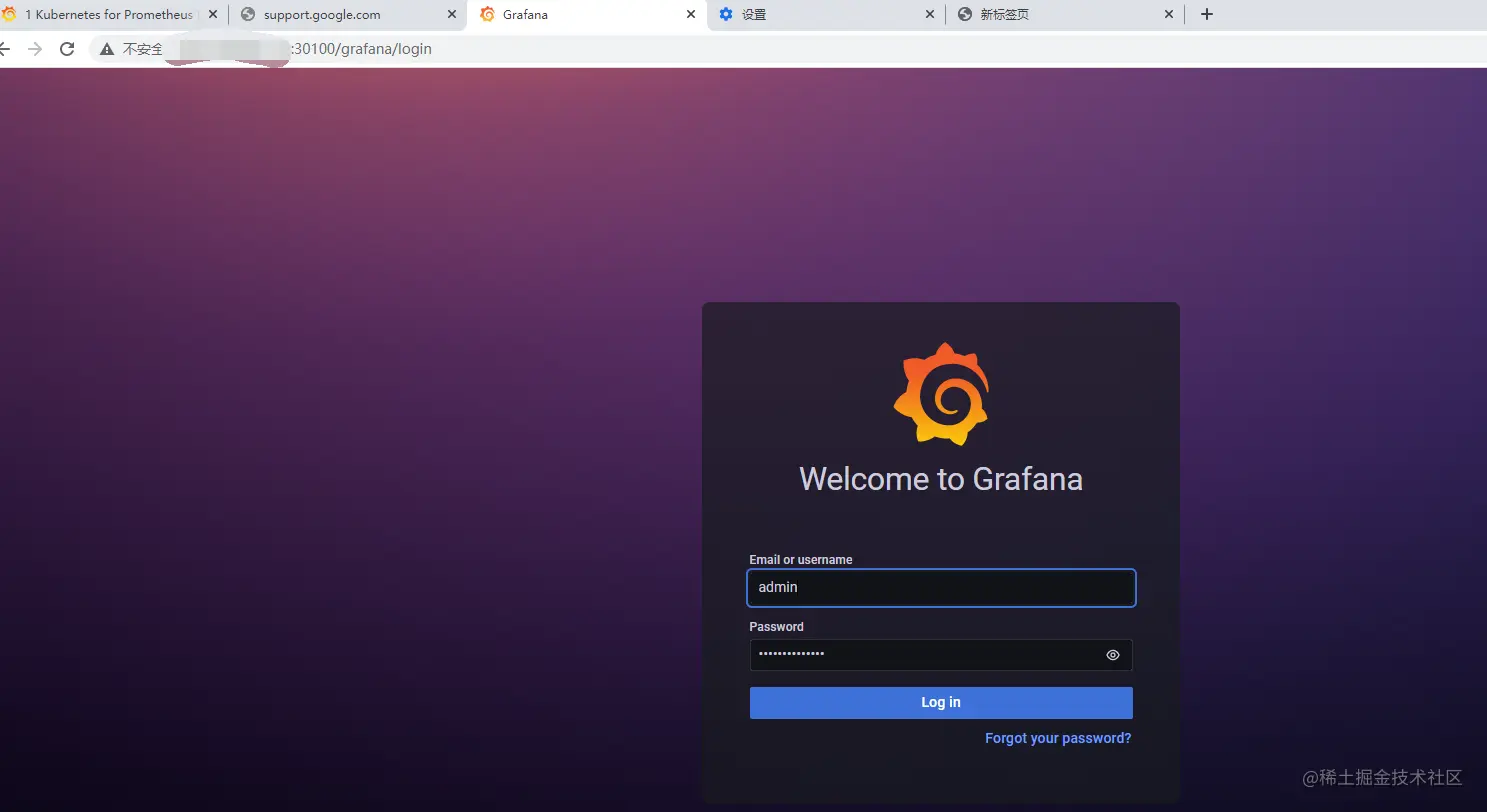1487x812 pixels.
Task: Switch to the 设置 tab
Action: [x=826, y=14]
